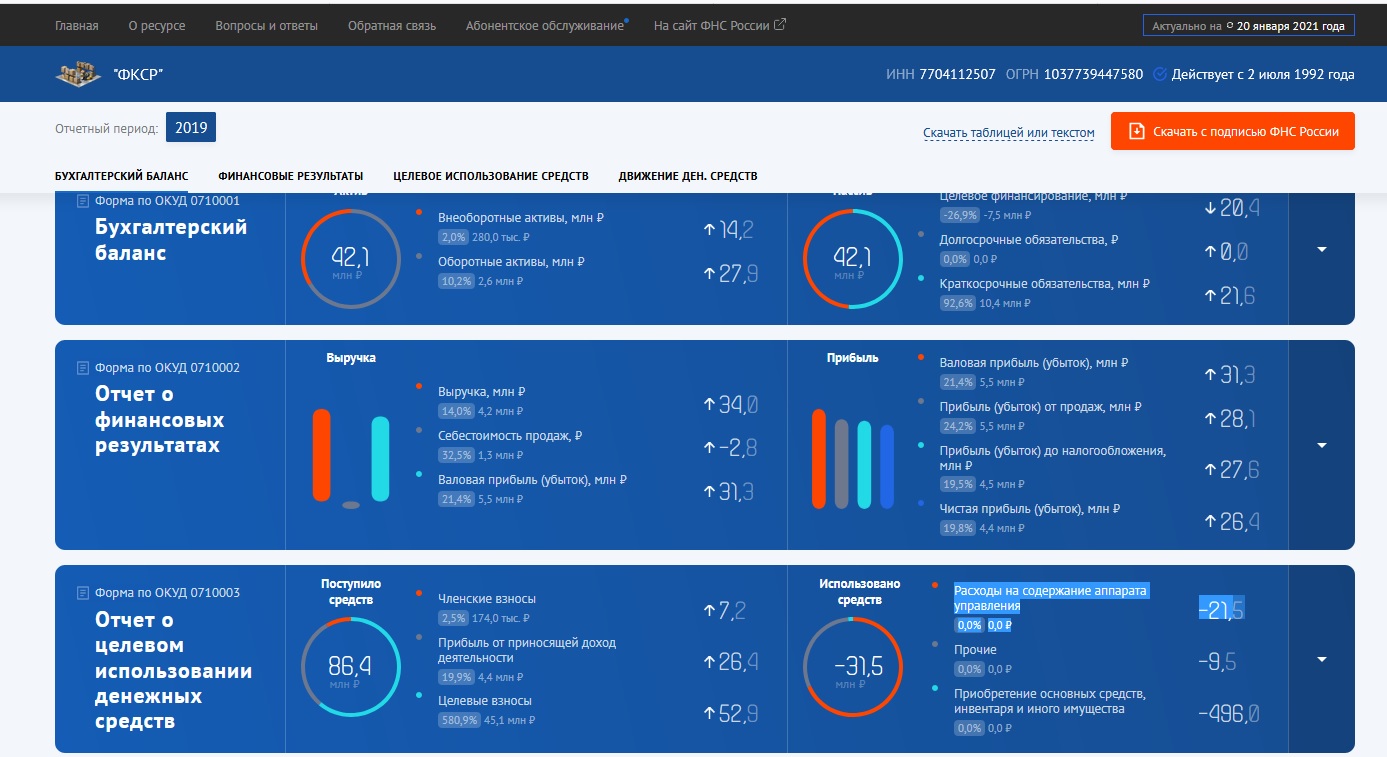Click the document icon beside Форма ОКУД 0710003
Viewport: 1387px width, 757px height.
pyautogui.click(x=83, y=593)
